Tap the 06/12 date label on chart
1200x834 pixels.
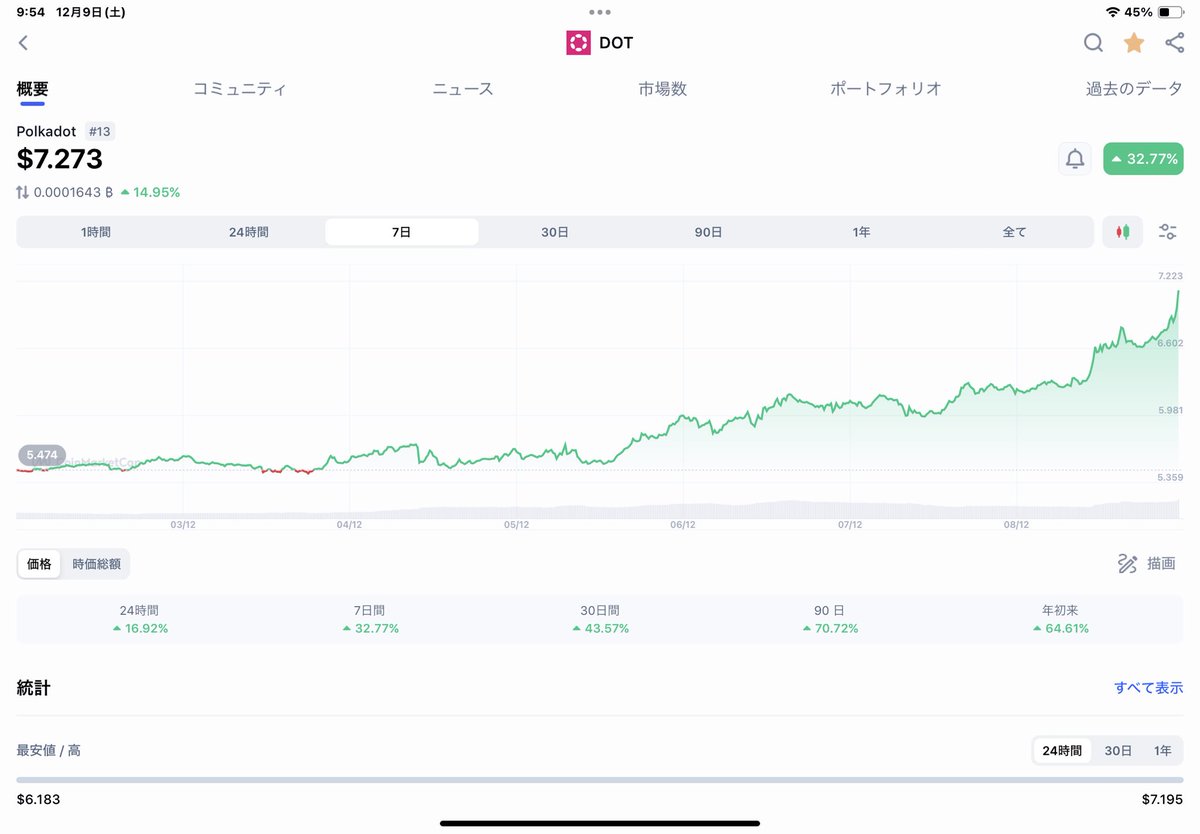pos(683,525)
